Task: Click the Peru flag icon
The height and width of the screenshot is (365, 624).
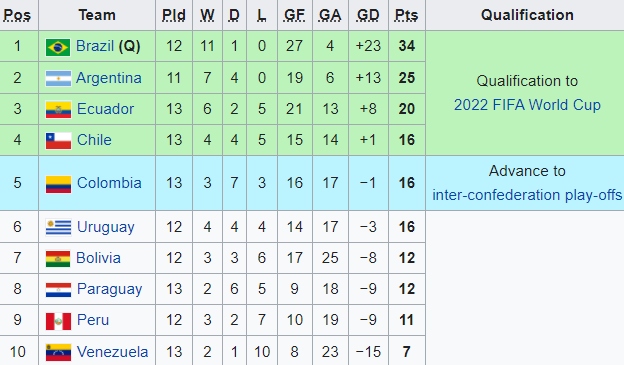Action: (x=58, y=321)
